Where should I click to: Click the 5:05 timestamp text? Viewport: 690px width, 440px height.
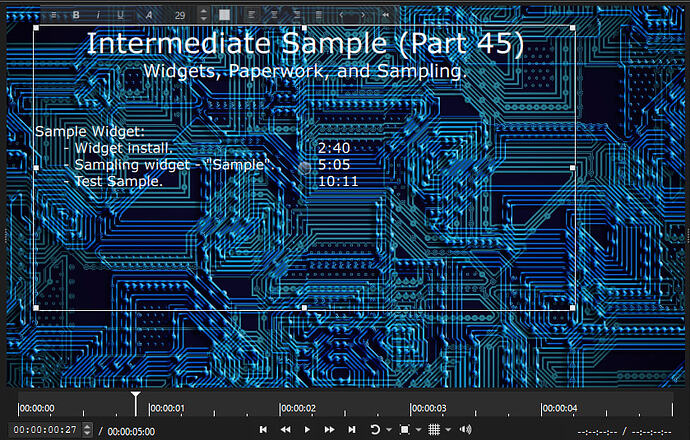coord(334,165)
